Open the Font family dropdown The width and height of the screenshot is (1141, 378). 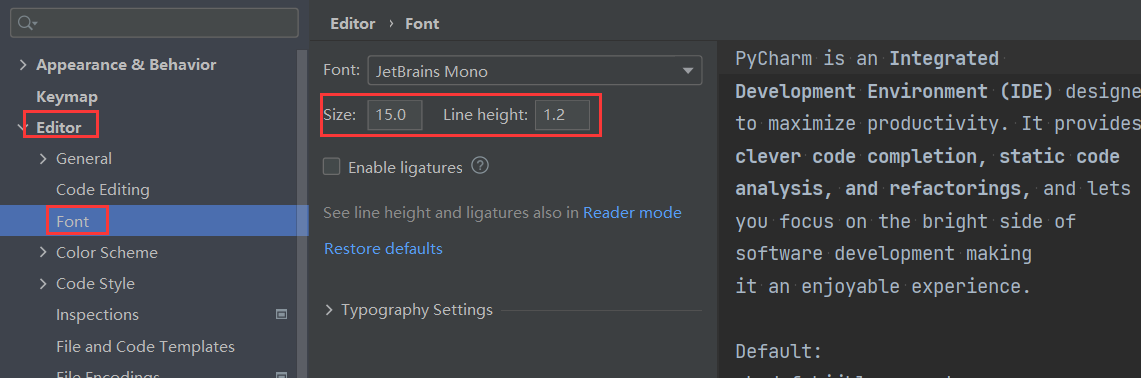click(535, 71)
